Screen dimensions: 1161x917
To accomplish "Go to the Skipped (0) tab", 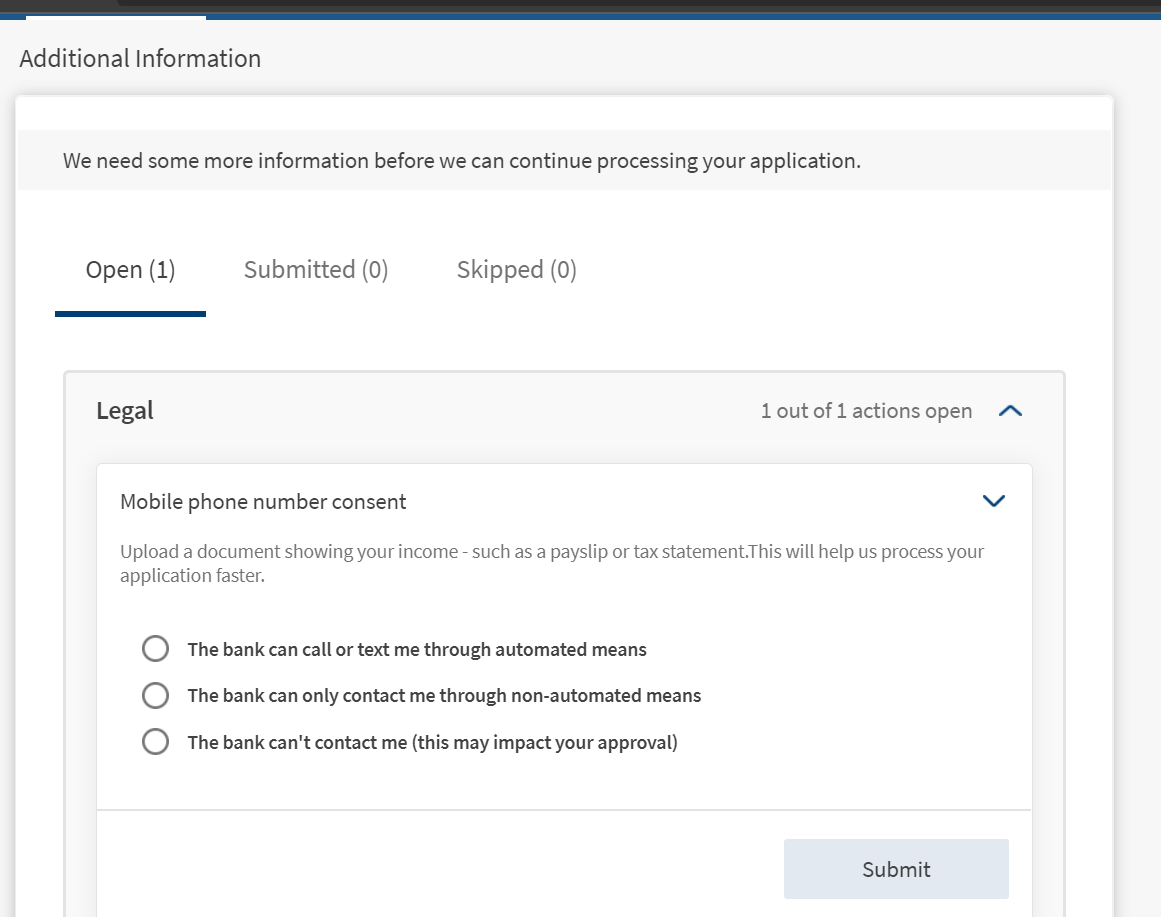I will pos(516,270).
